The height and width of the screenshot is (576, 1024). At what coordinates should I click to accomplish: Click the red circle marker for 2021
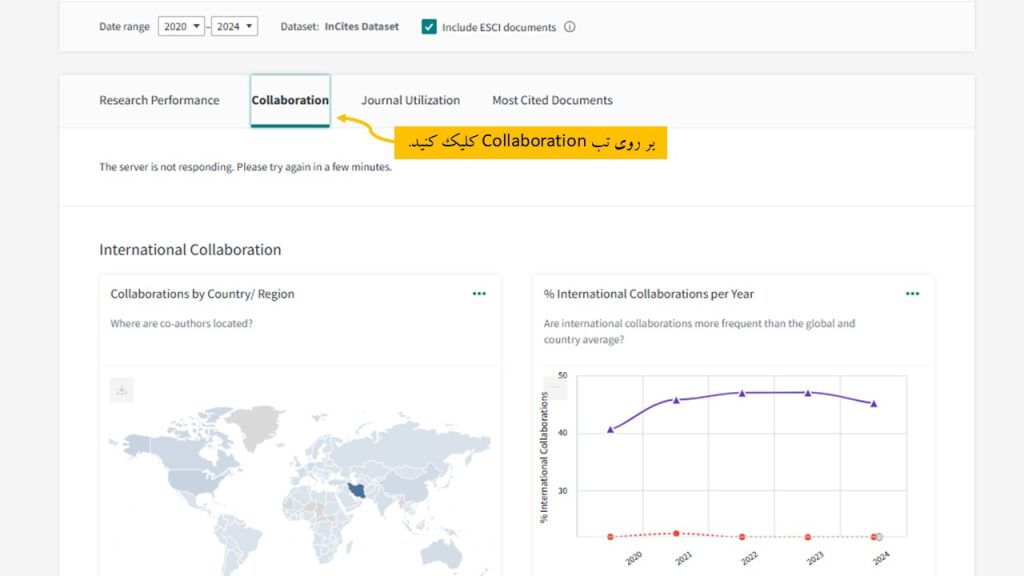click(676, 533)
